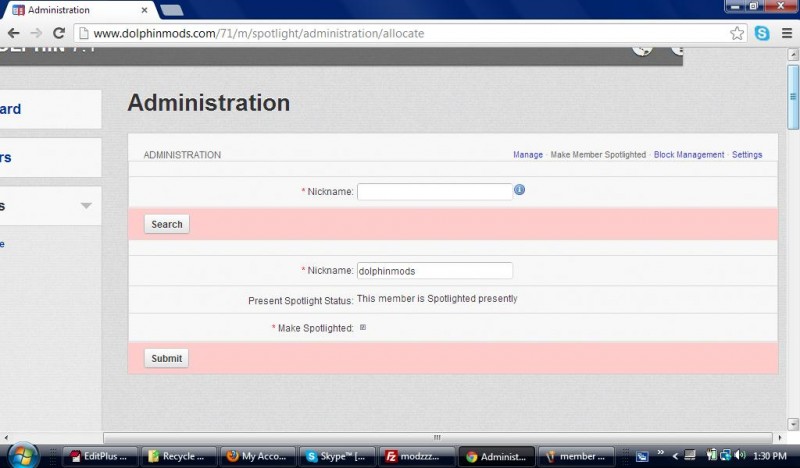Bookmark the page with the star icon
Screen dimensions: 800x468
click(x=737, y=33)
